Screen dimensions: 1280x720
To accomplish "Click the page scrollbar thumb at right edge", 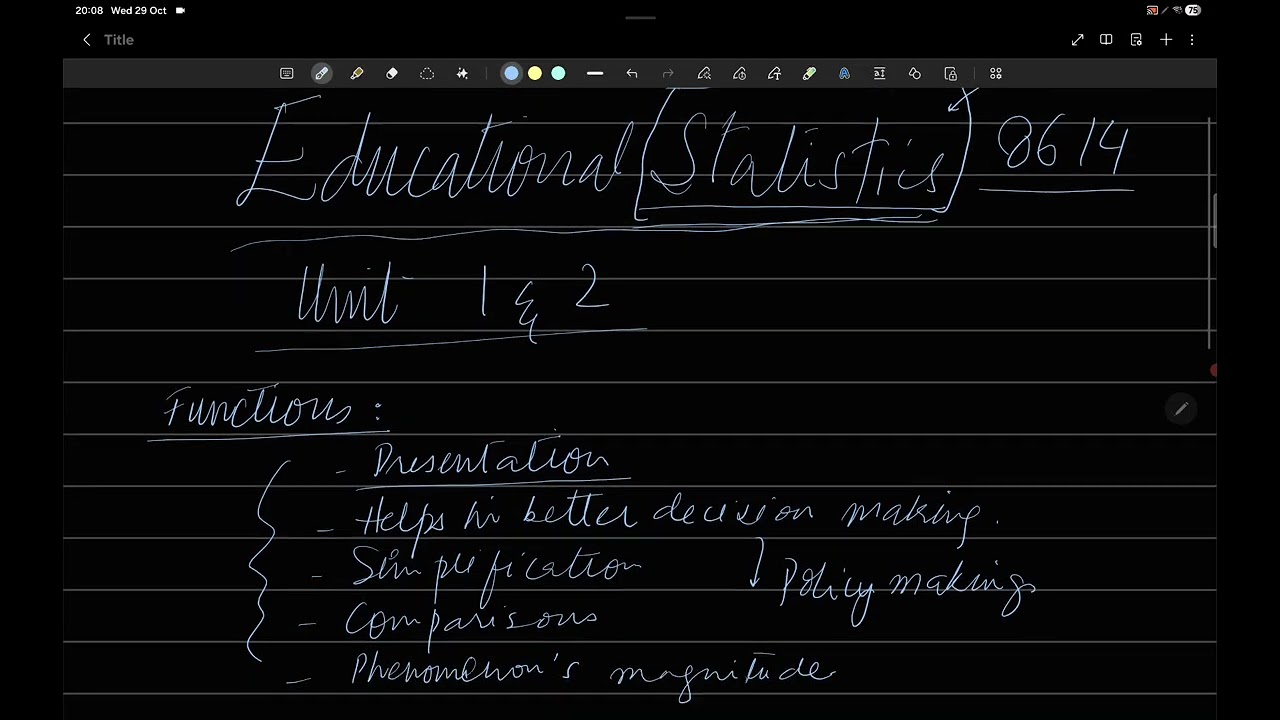I will coord(1214,220).
